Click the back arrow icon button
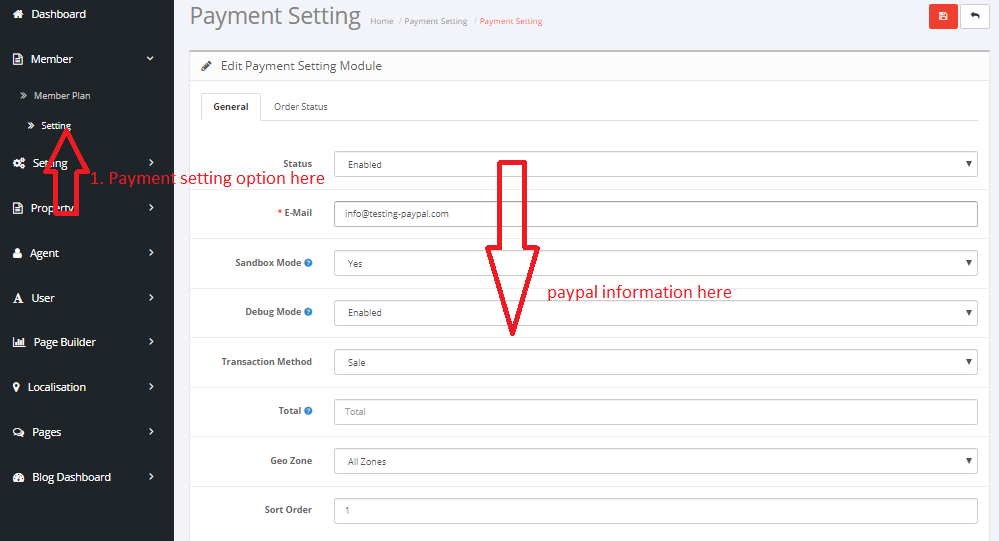Image resolution: width=999 pixels, height=541 pixels. pos(974,16)
